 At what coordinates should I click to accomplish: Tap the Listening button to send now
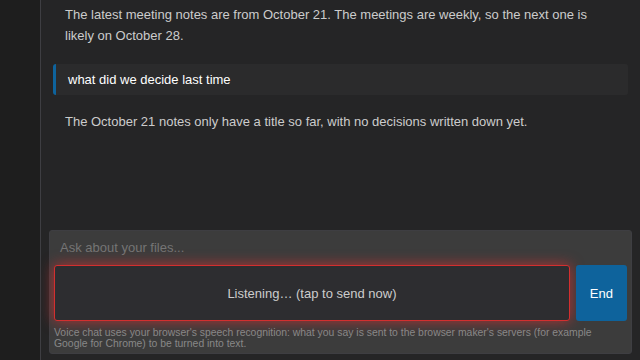[x=312, y=293]
